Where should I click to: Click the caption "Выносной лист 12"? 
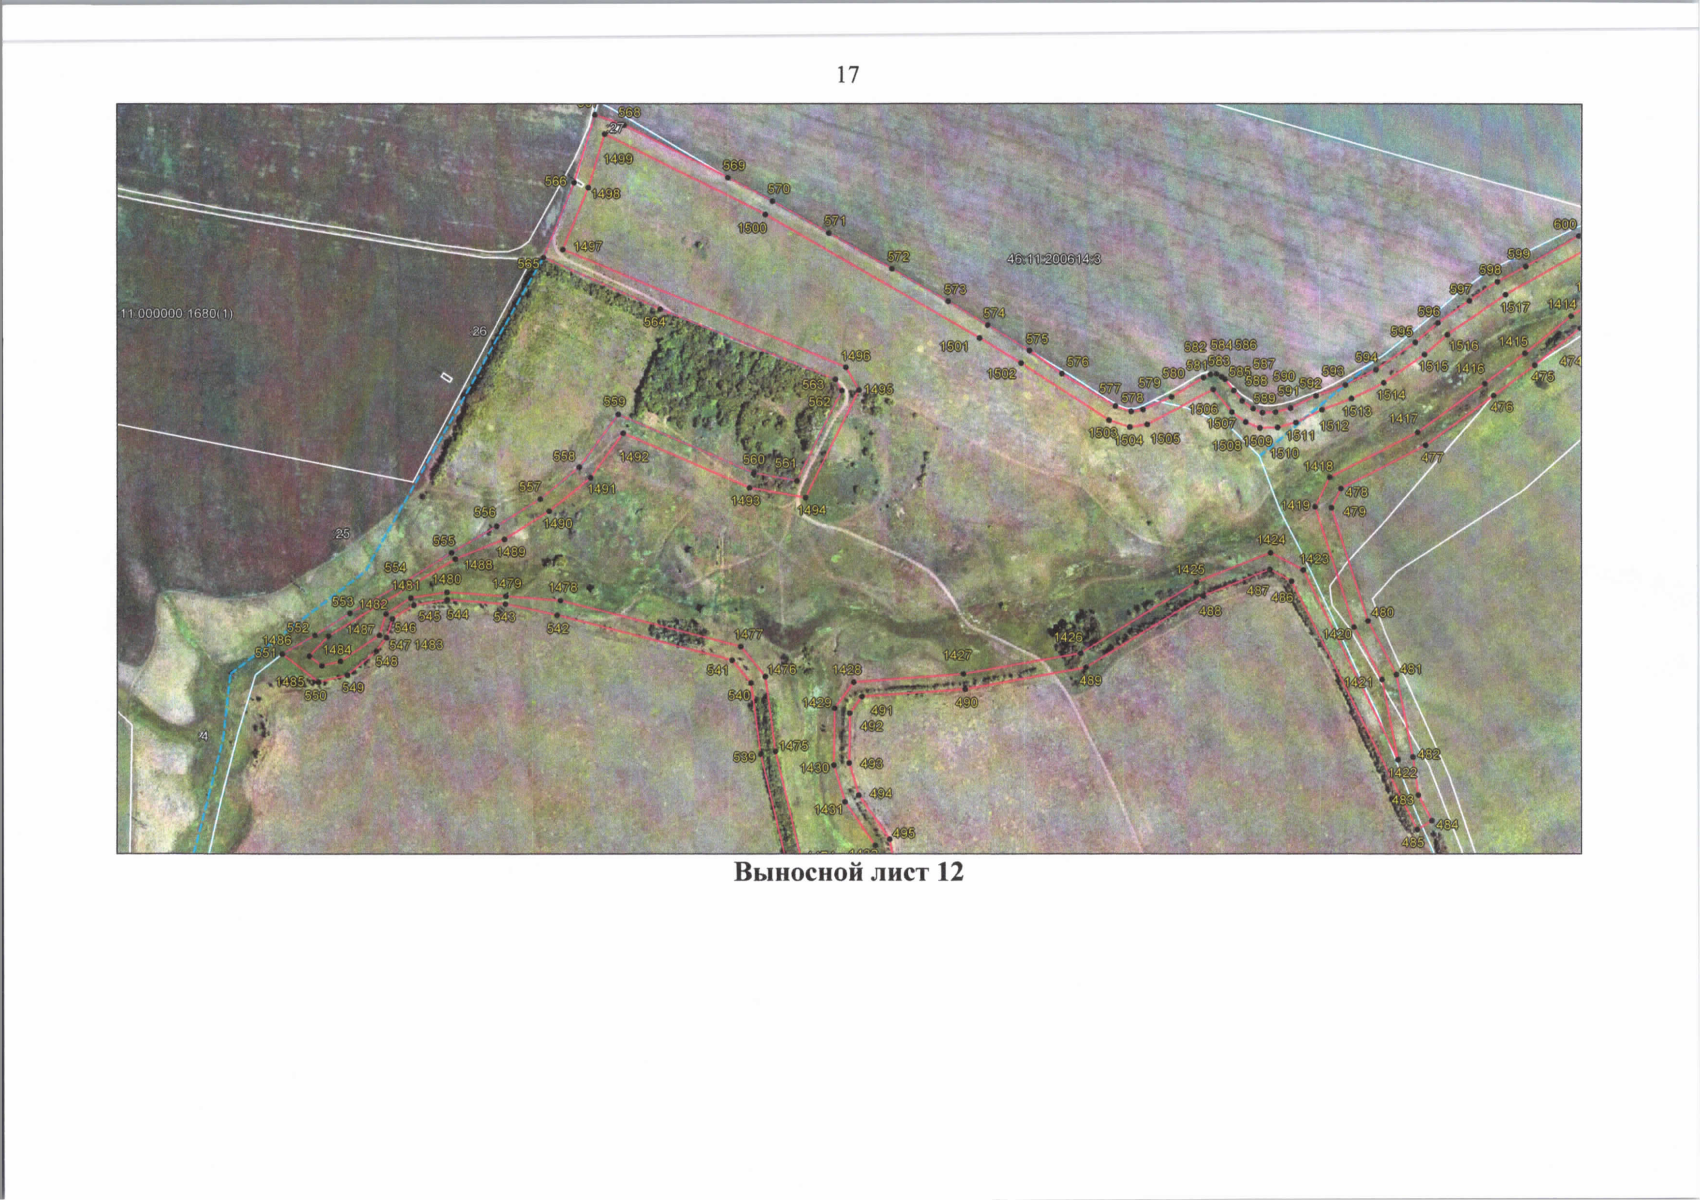point(849,872)
